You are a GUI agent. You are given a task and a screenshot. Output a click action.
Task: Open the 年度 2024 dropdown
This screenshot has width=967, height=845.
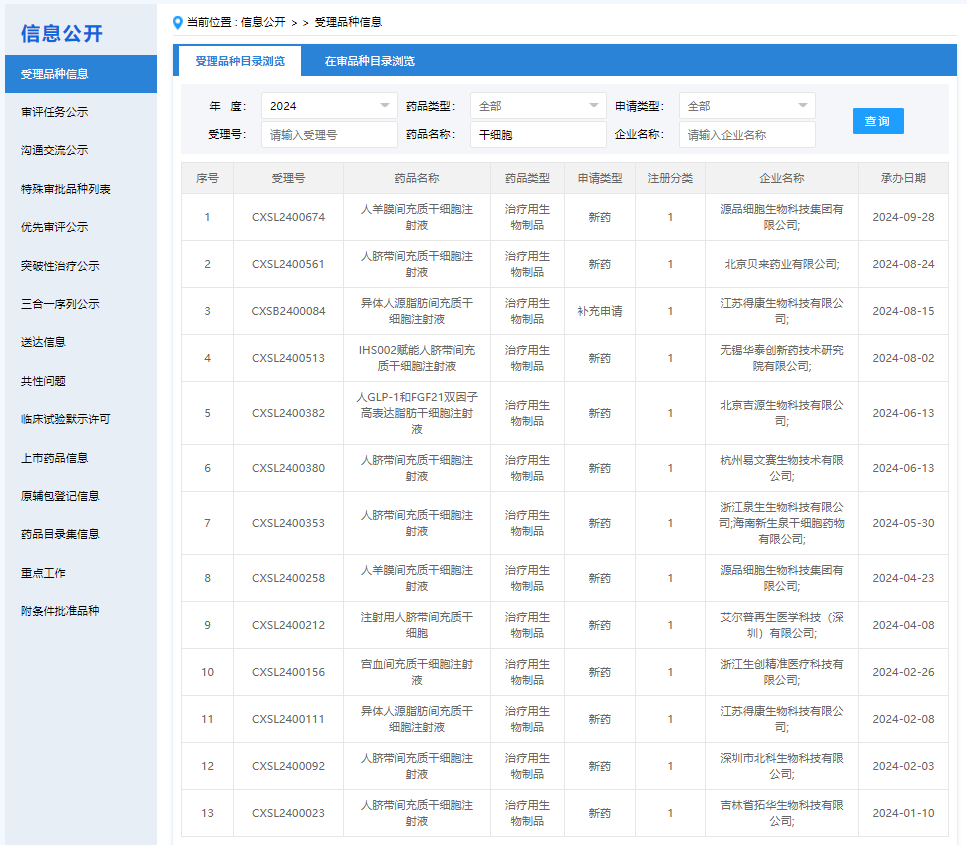(329, 106)
